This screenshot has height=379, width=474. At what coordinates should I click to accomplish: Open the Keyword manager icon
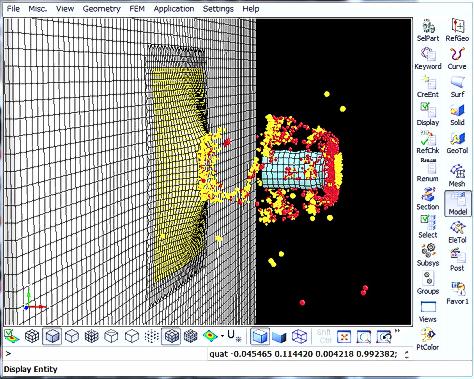428,58
